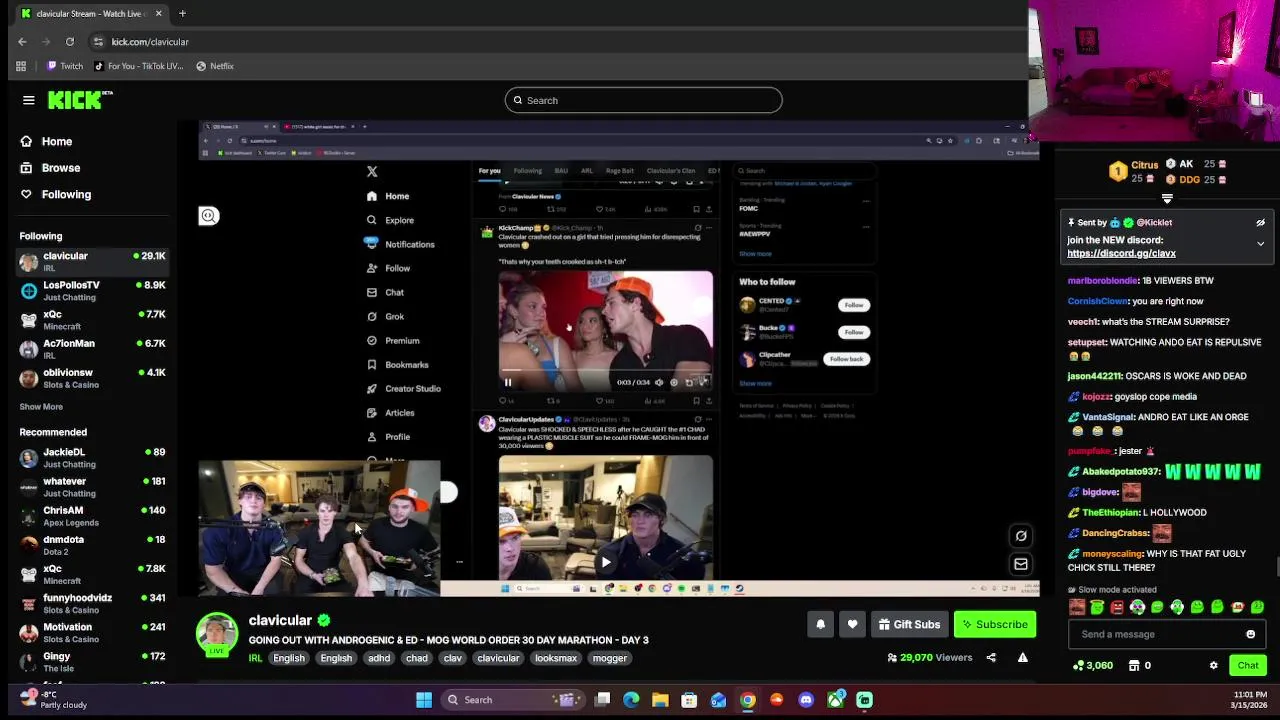Click the Gift Subs button

point(909,624)
